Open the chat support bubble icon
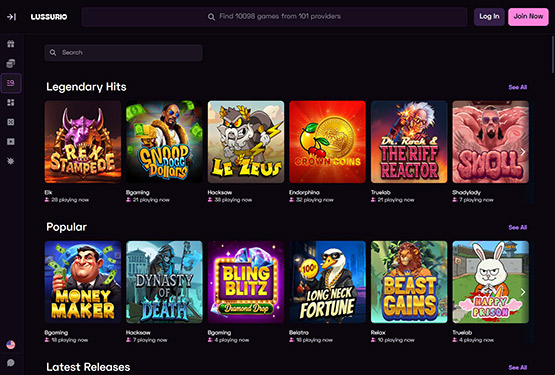555x375 pixels. [x=11, y=363]
